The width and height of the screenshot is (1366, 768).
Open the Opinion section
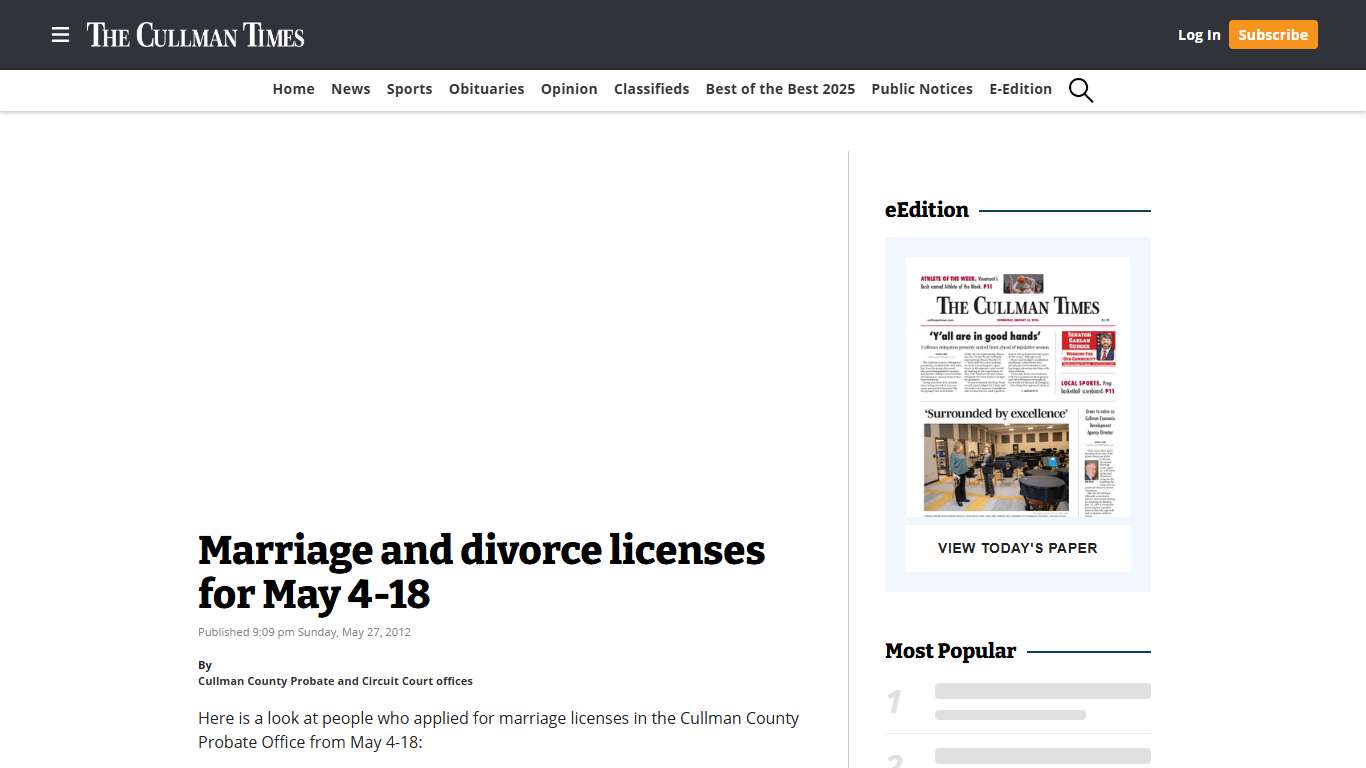pos(568,89)
